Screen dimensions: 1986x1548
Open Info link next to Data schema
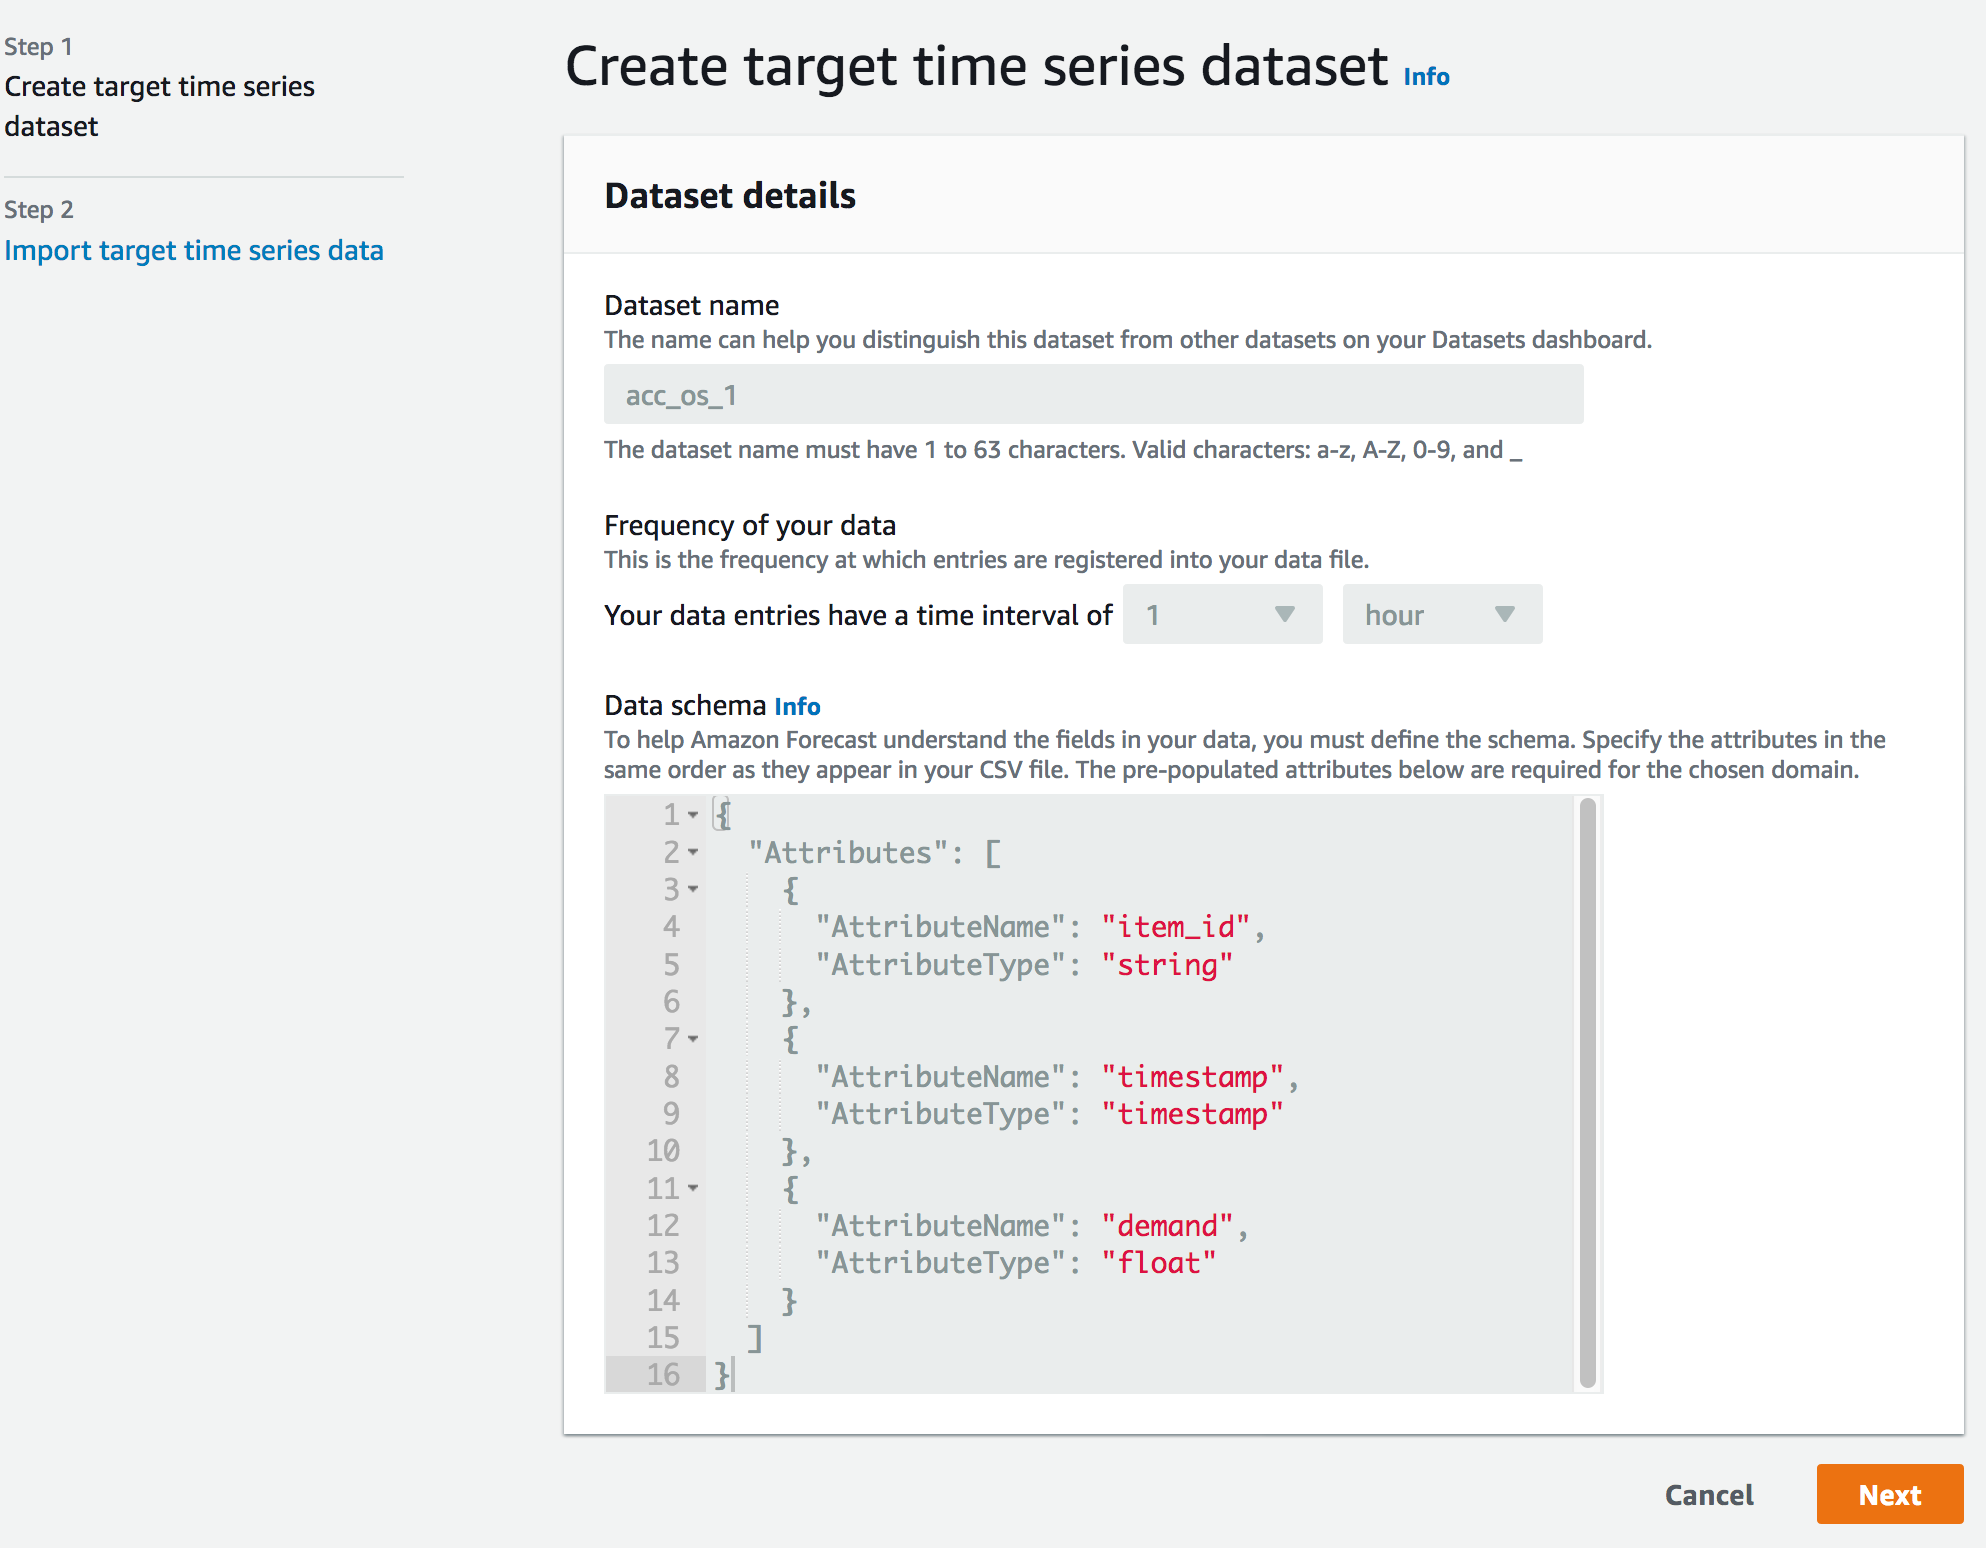pos(797,706)
